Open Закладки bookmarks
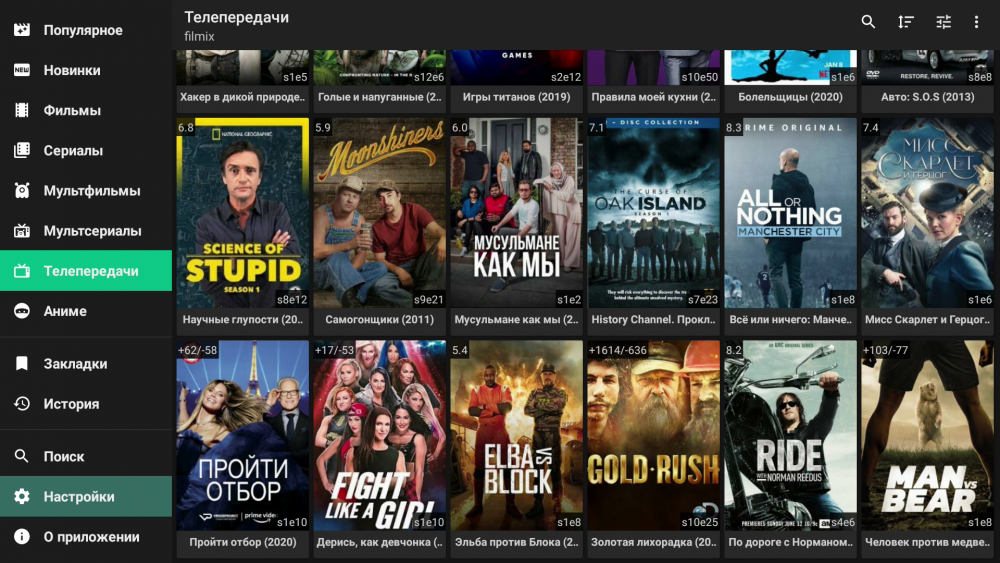 tap(75, 364)
